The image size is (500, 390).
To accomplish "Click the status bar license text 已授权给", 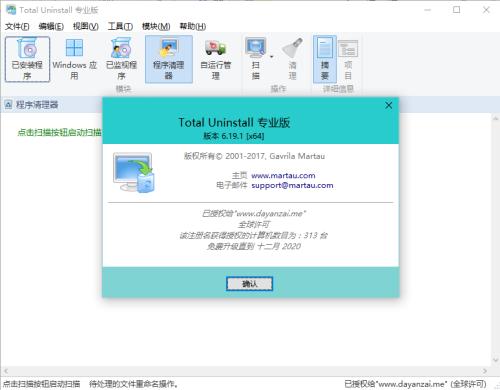I will (415, 384).
